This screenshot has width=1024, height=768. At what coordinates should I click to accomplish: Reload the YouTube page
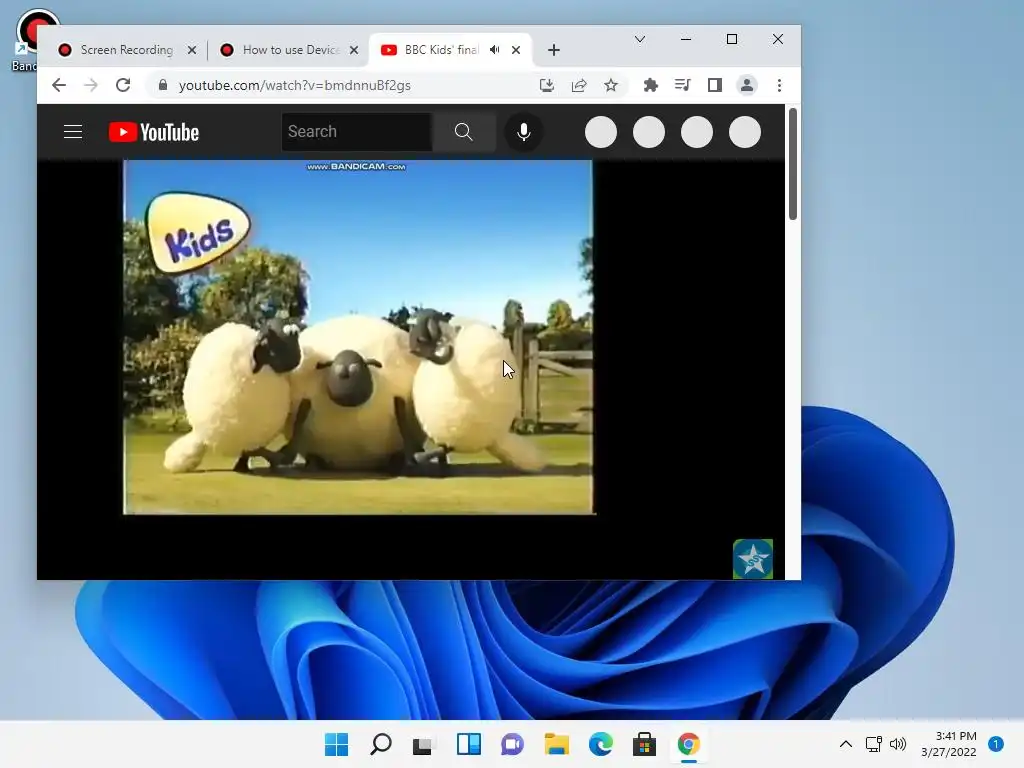[x=123, y=85]
